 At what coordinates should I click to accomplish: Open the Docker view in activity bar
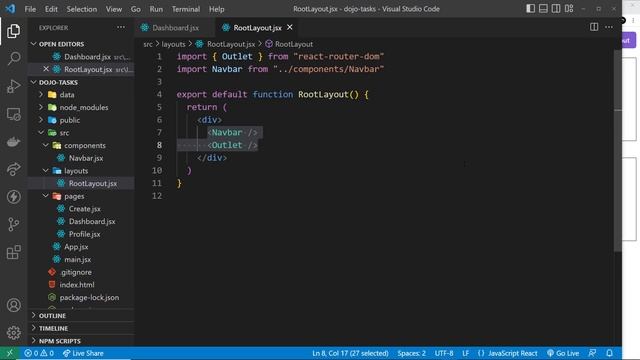coord(13,142)
